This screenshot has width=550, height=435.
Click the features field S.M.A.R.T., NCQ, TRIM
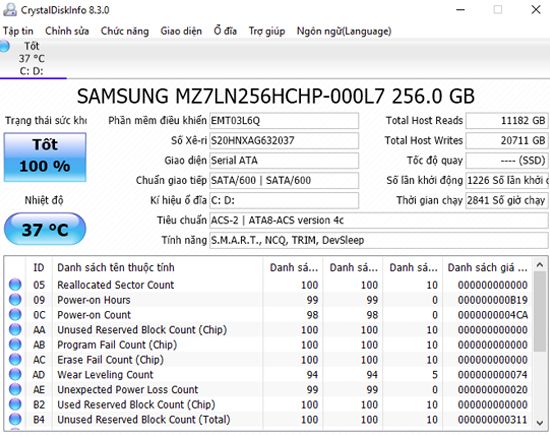click(x=379, y=240)
